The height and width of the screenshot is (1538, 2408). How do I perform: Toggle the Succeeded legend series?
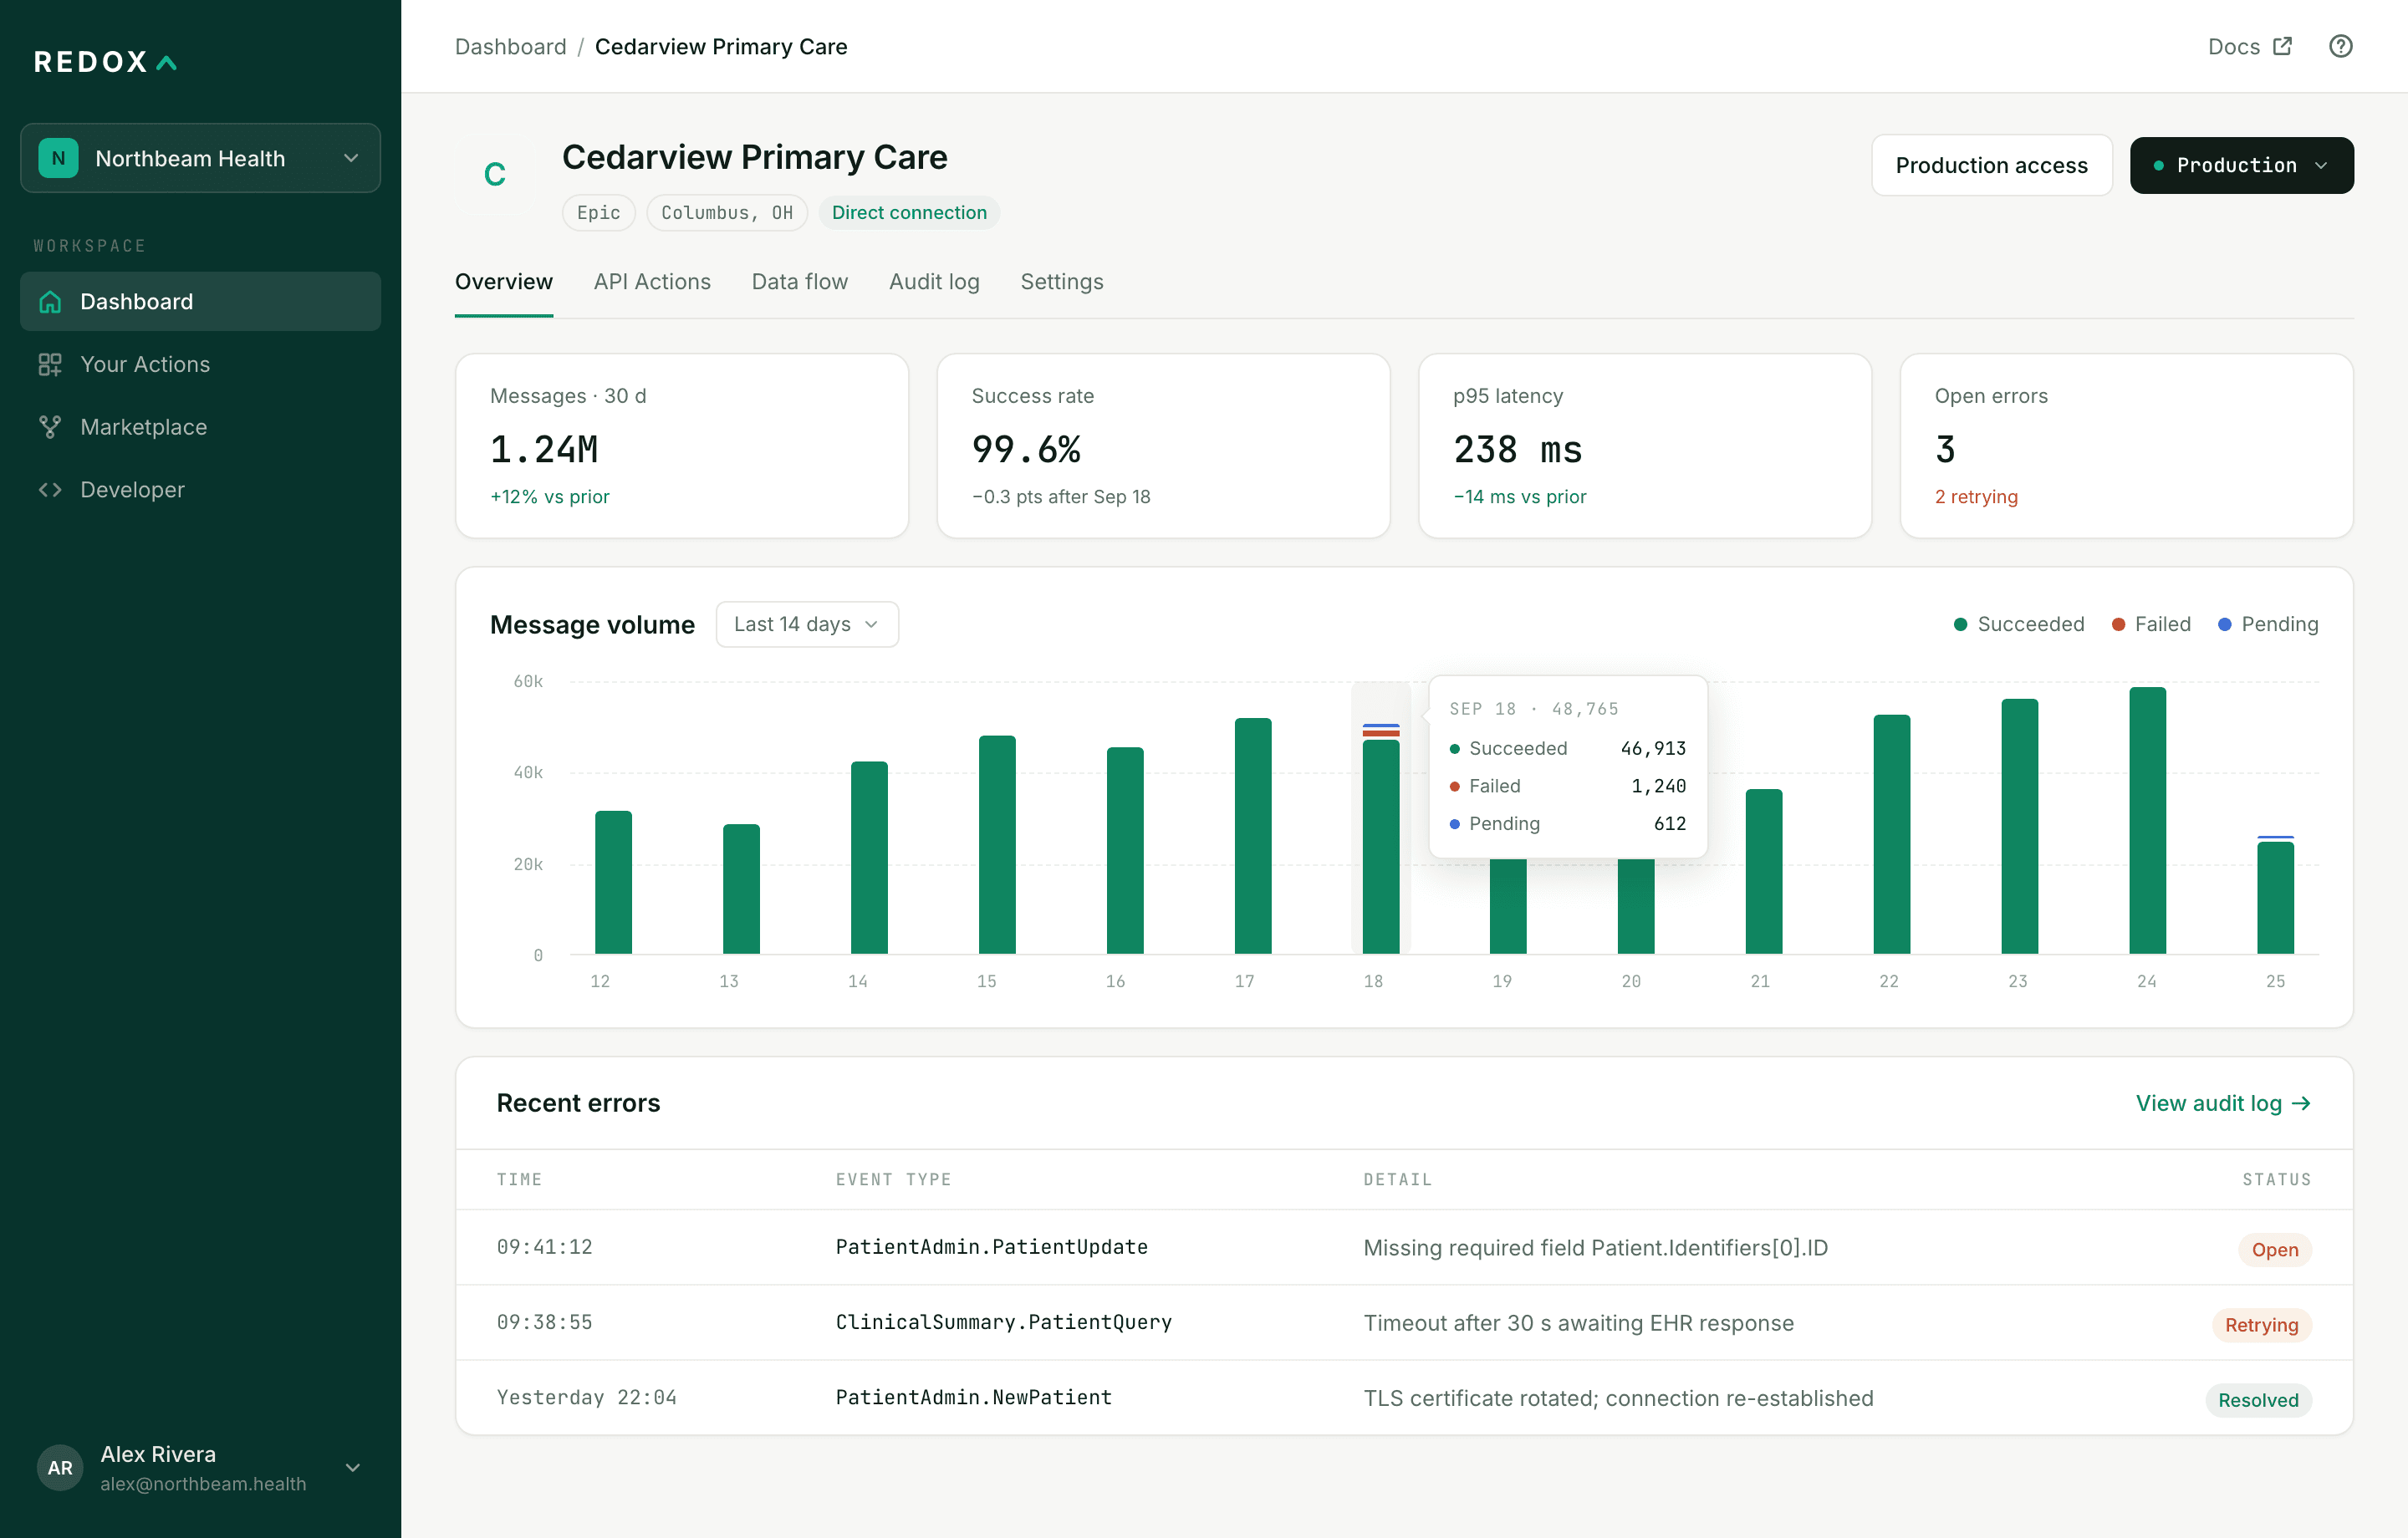(2019, 624)
